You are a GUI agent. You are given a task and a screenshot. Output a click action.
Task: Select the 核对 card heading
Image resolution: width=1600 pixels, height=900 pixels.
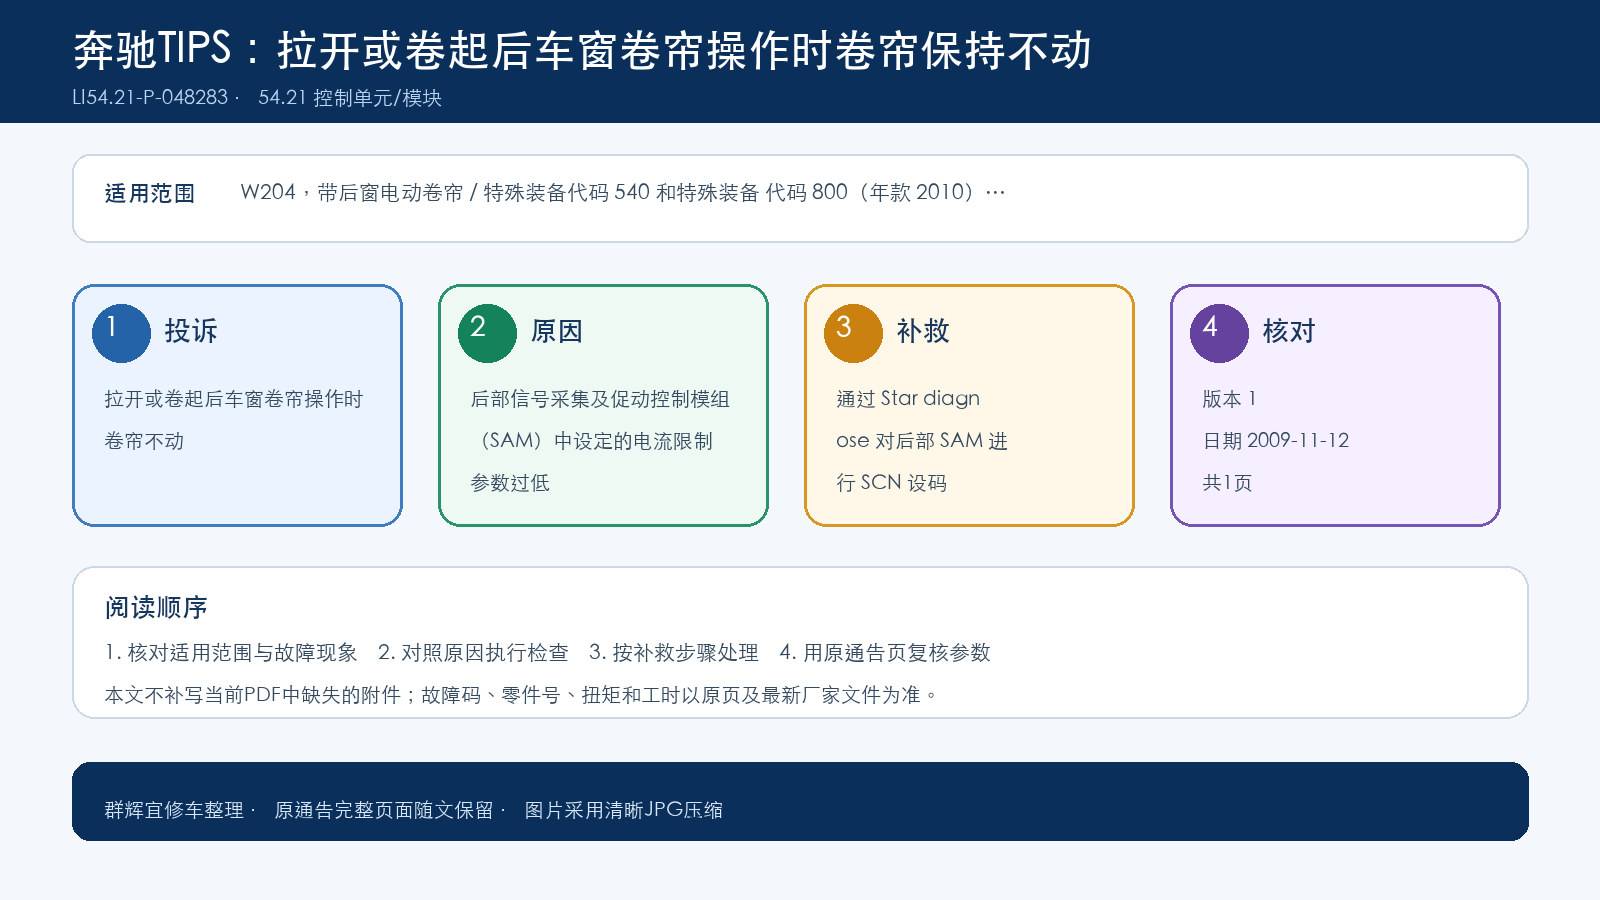pyautogui.click(x=1289, y=331)
